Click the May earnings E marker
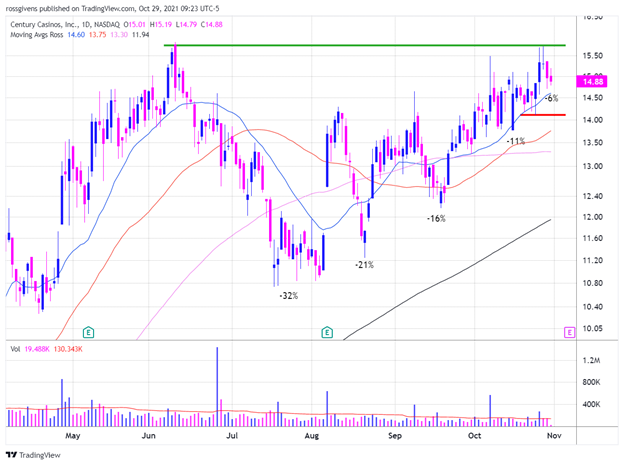This screenshot has height=465, width=624. coord(88,332)
